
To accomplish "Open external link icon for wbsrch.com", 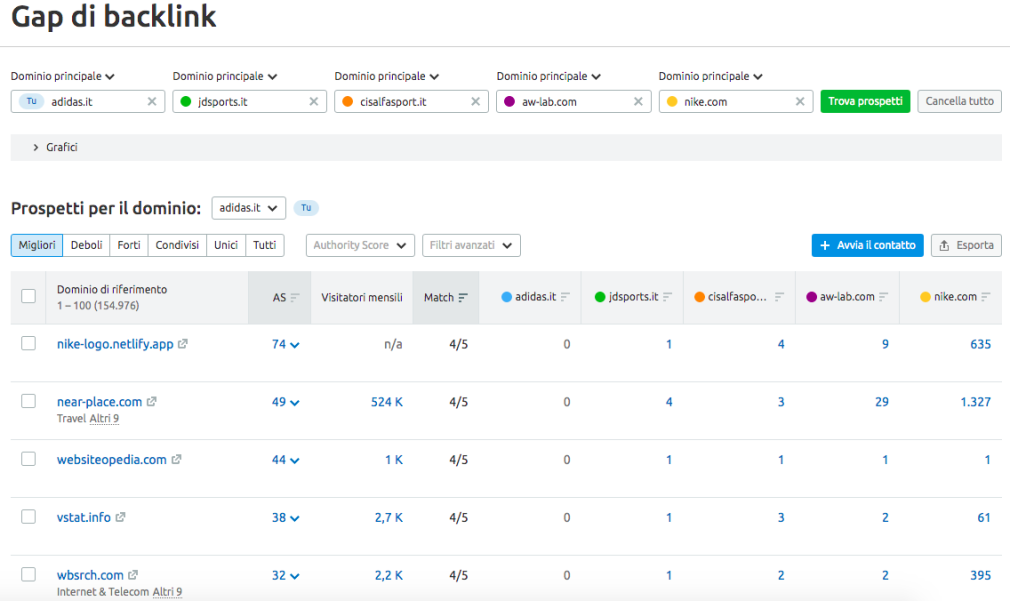I will pyautogui.click(x=133, y=575).
